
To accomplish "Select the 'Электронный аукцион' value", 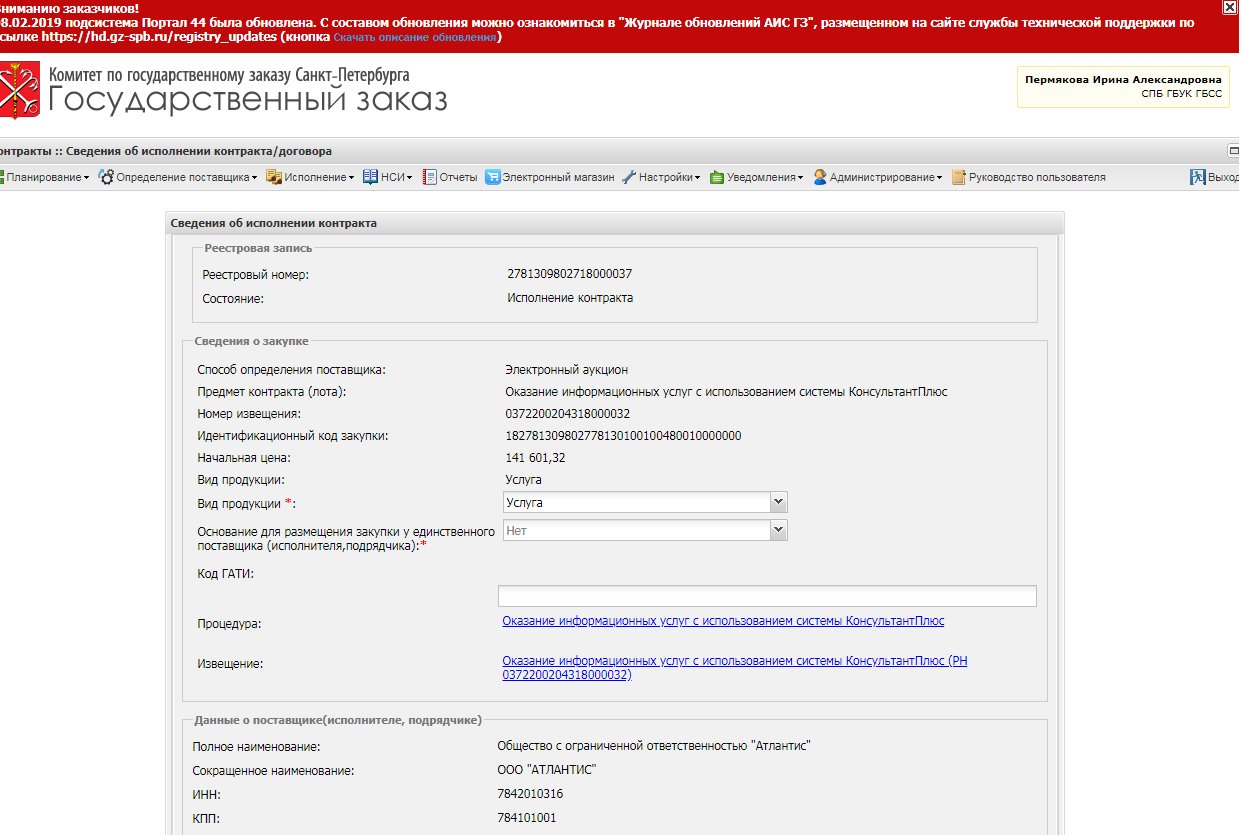I will point(567,370).
